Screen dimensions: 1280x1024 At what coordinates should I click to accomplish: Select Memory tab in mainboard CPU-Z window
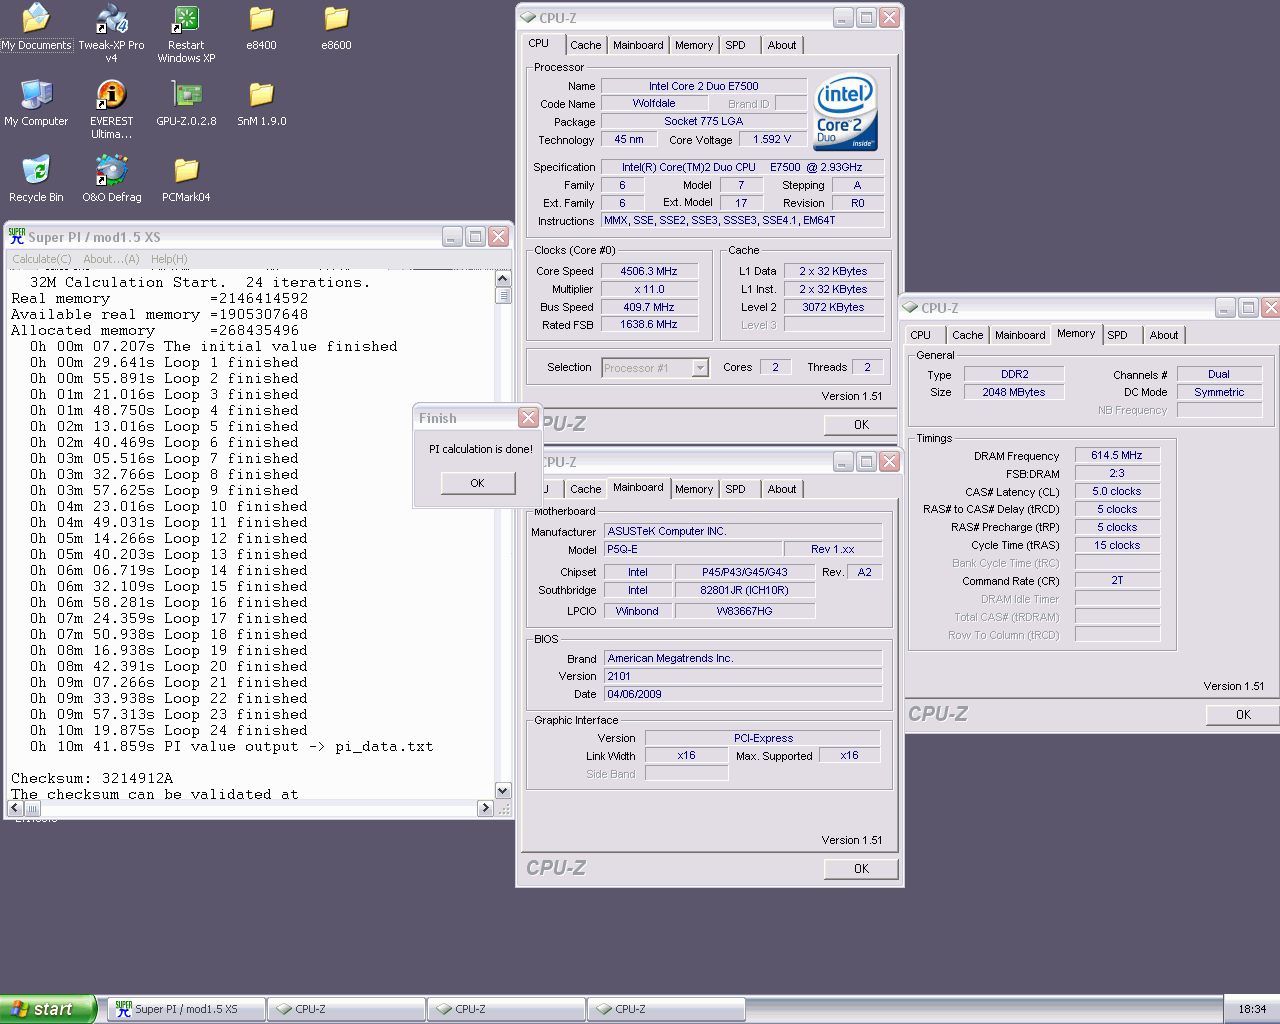(x=694, y=489)
